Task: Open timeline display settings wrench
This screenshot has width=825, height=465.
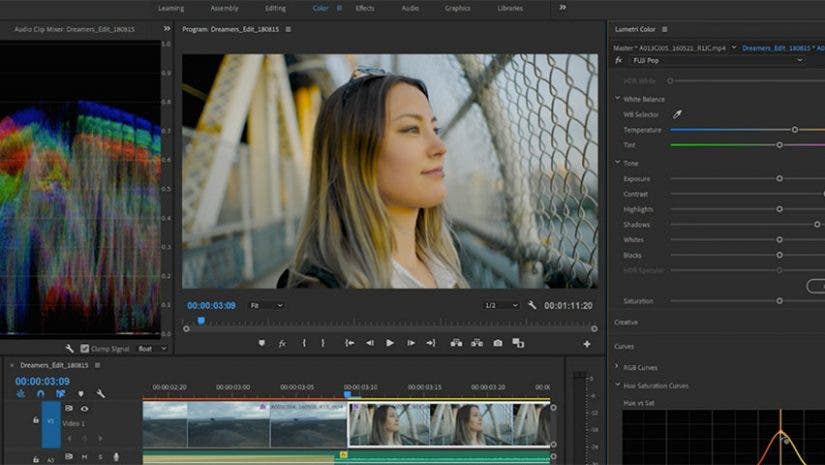Action: click(100, 393)
